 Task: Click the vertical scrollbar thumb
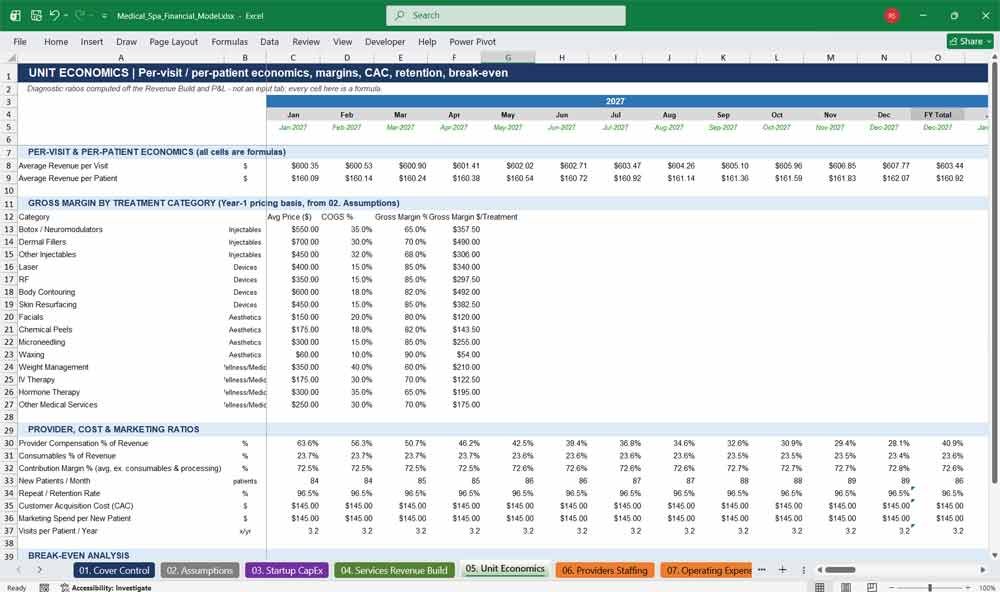(994, 272)
